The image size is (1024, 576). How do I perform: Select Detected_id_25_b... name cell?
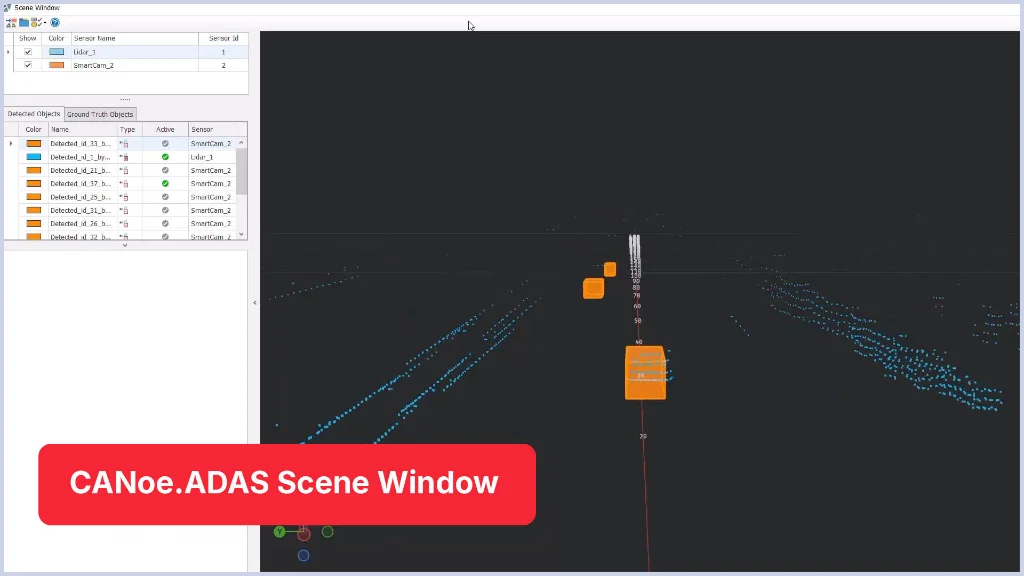[83, 197]
